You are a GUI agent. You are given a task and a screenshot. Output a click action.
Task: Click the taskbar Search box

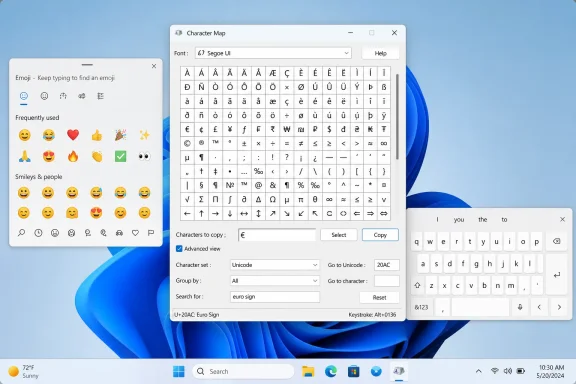[x=243, y=372]
